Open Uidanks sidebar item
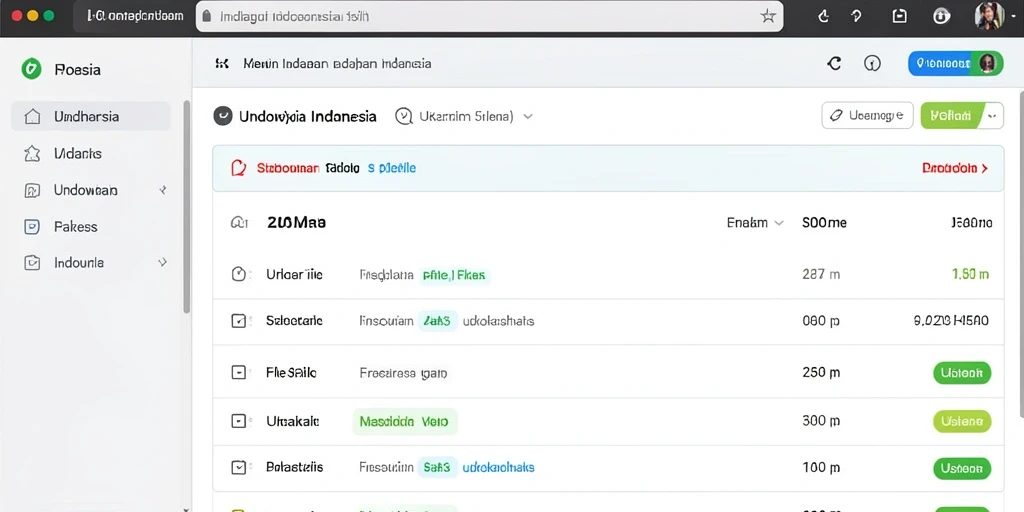 91,153
